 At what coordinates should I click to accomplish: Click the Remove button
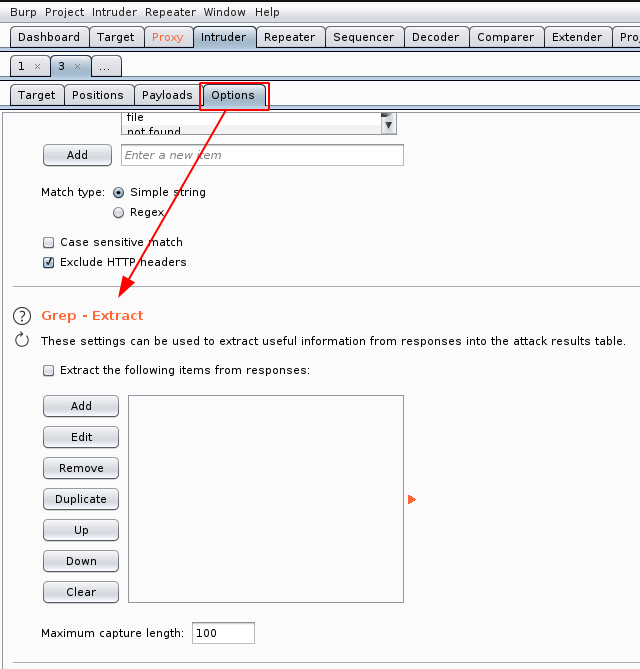coord(81,468)
